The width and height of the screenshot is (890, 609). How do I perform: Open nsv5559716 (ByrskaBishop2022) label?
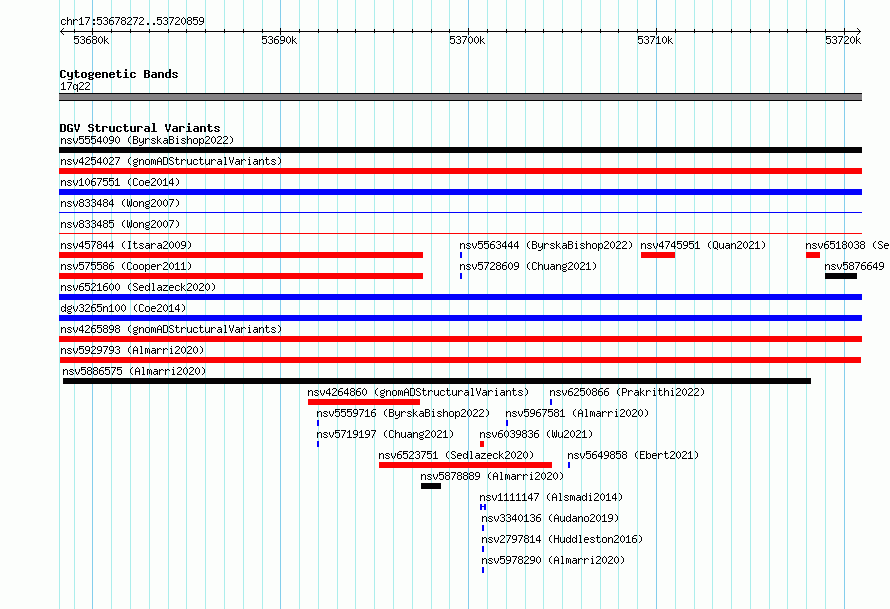tap(403, 413)
